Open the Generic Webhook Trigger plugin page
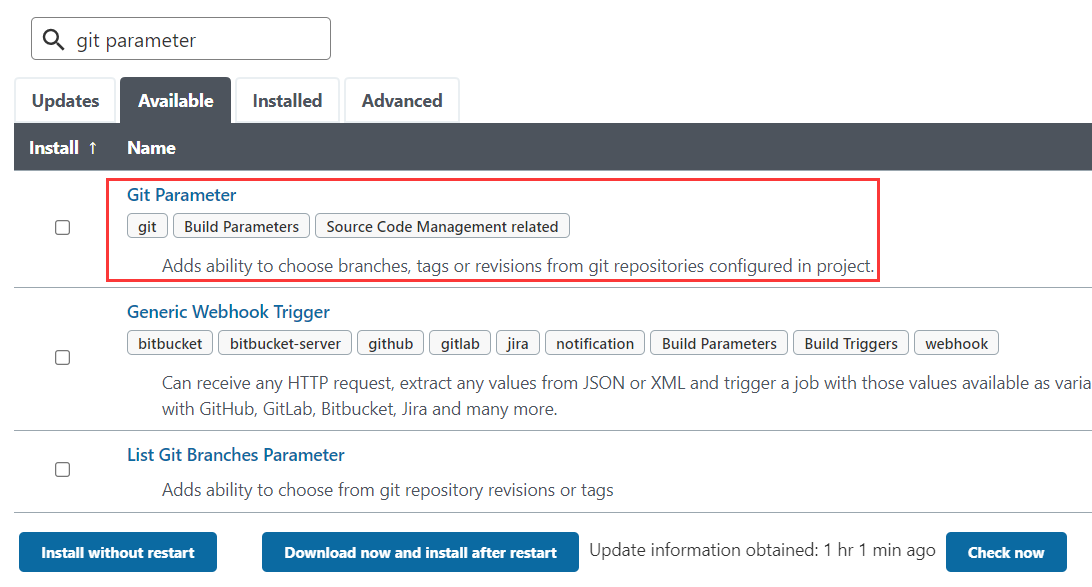 click(228, 312)
